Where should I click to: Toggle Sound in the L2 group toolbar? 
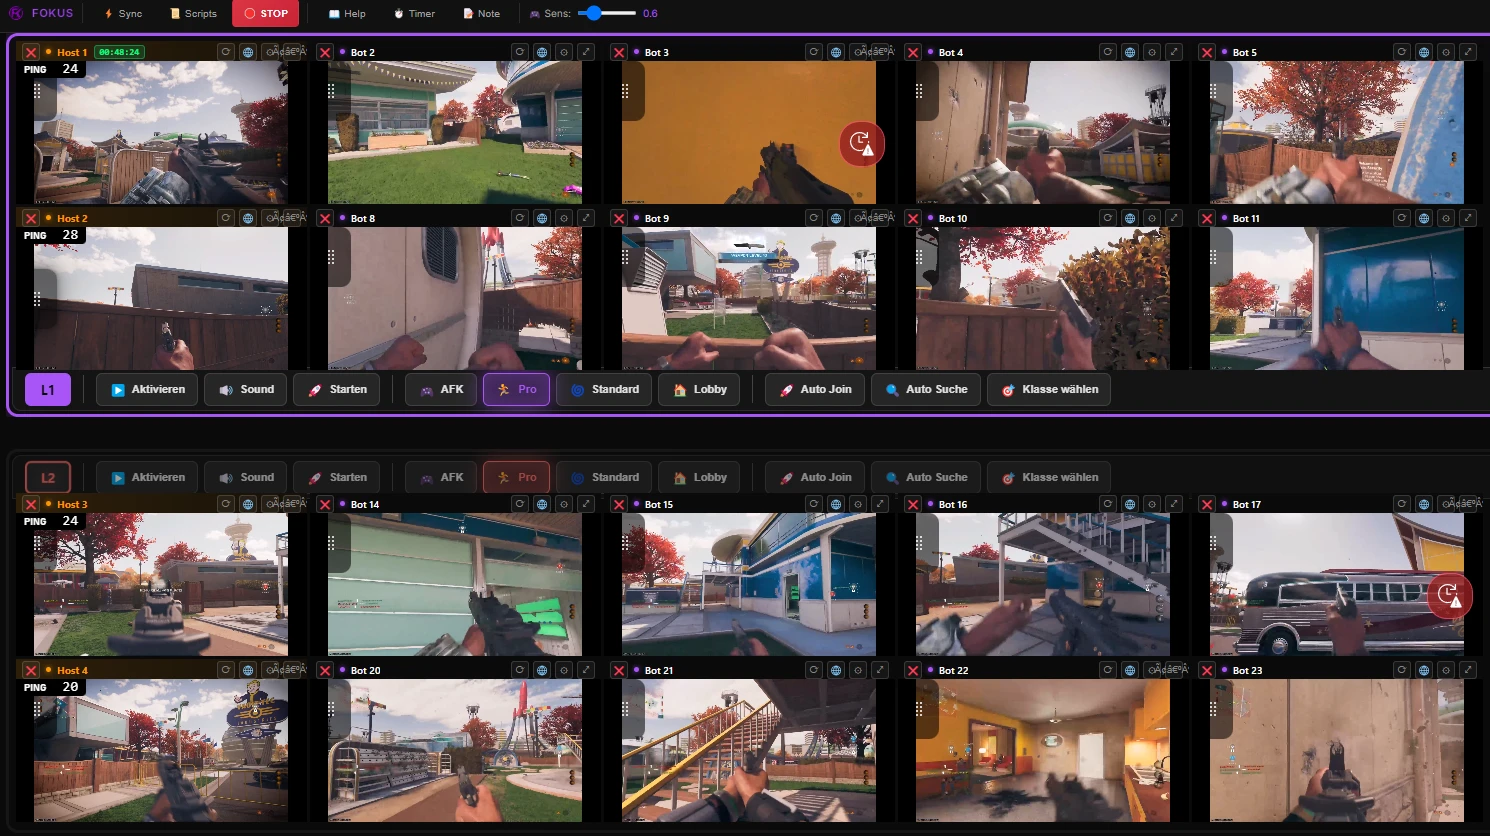246,478
